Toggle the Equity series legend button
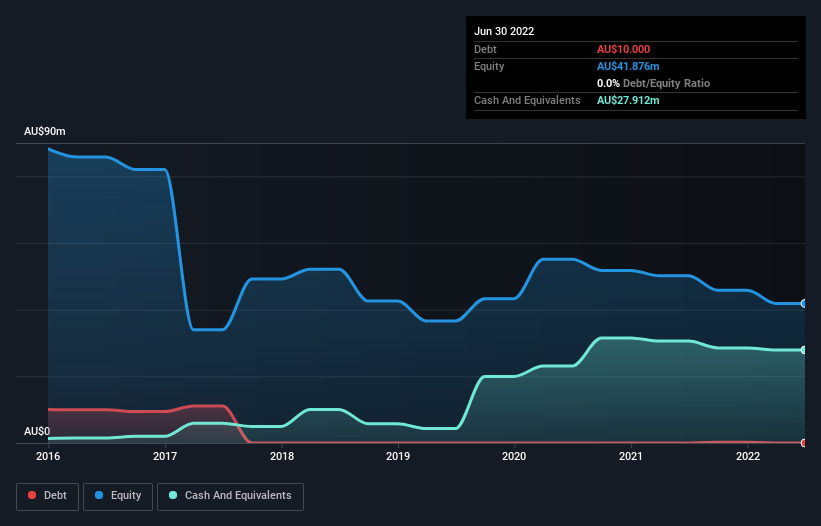Viewport: 821px width, 526px height. 118,496
